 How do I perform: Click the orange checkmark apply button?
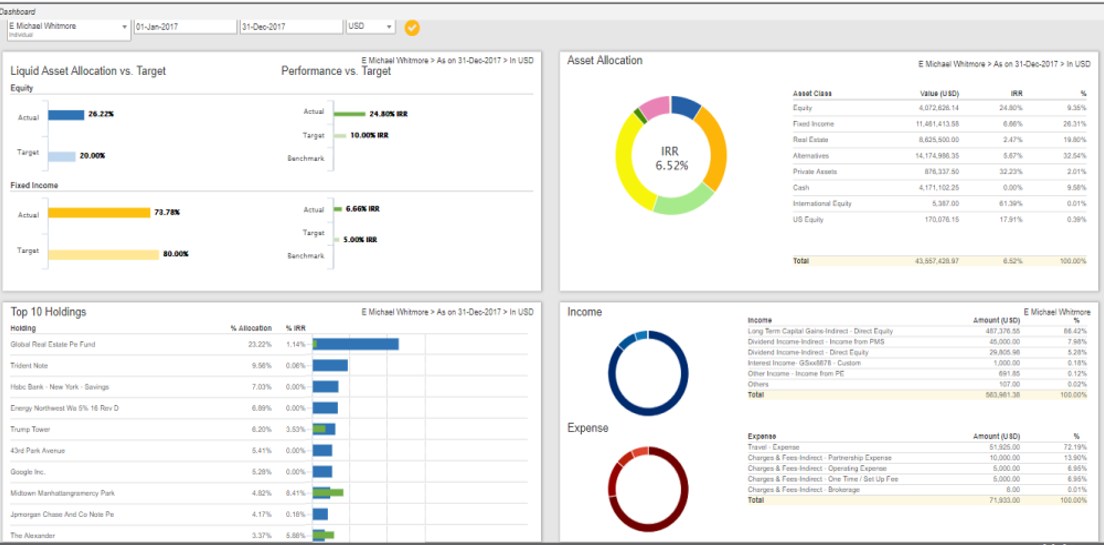click(412, 27)
